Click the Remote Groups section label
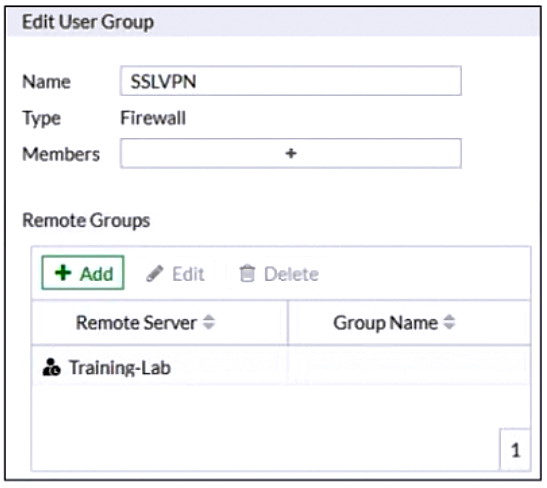Viewport: 547px width, 488px height. tap(86, 221)
